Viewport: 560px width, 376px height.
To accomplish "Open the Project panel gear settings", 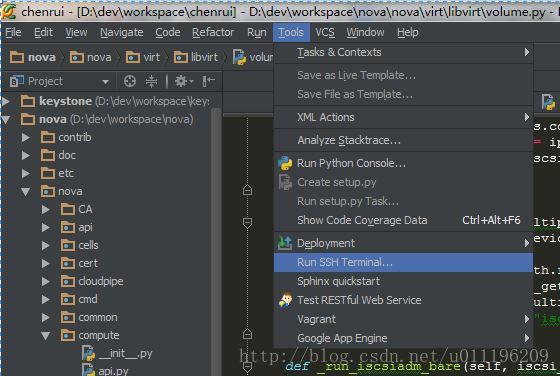I will click(x=184, y=81).
